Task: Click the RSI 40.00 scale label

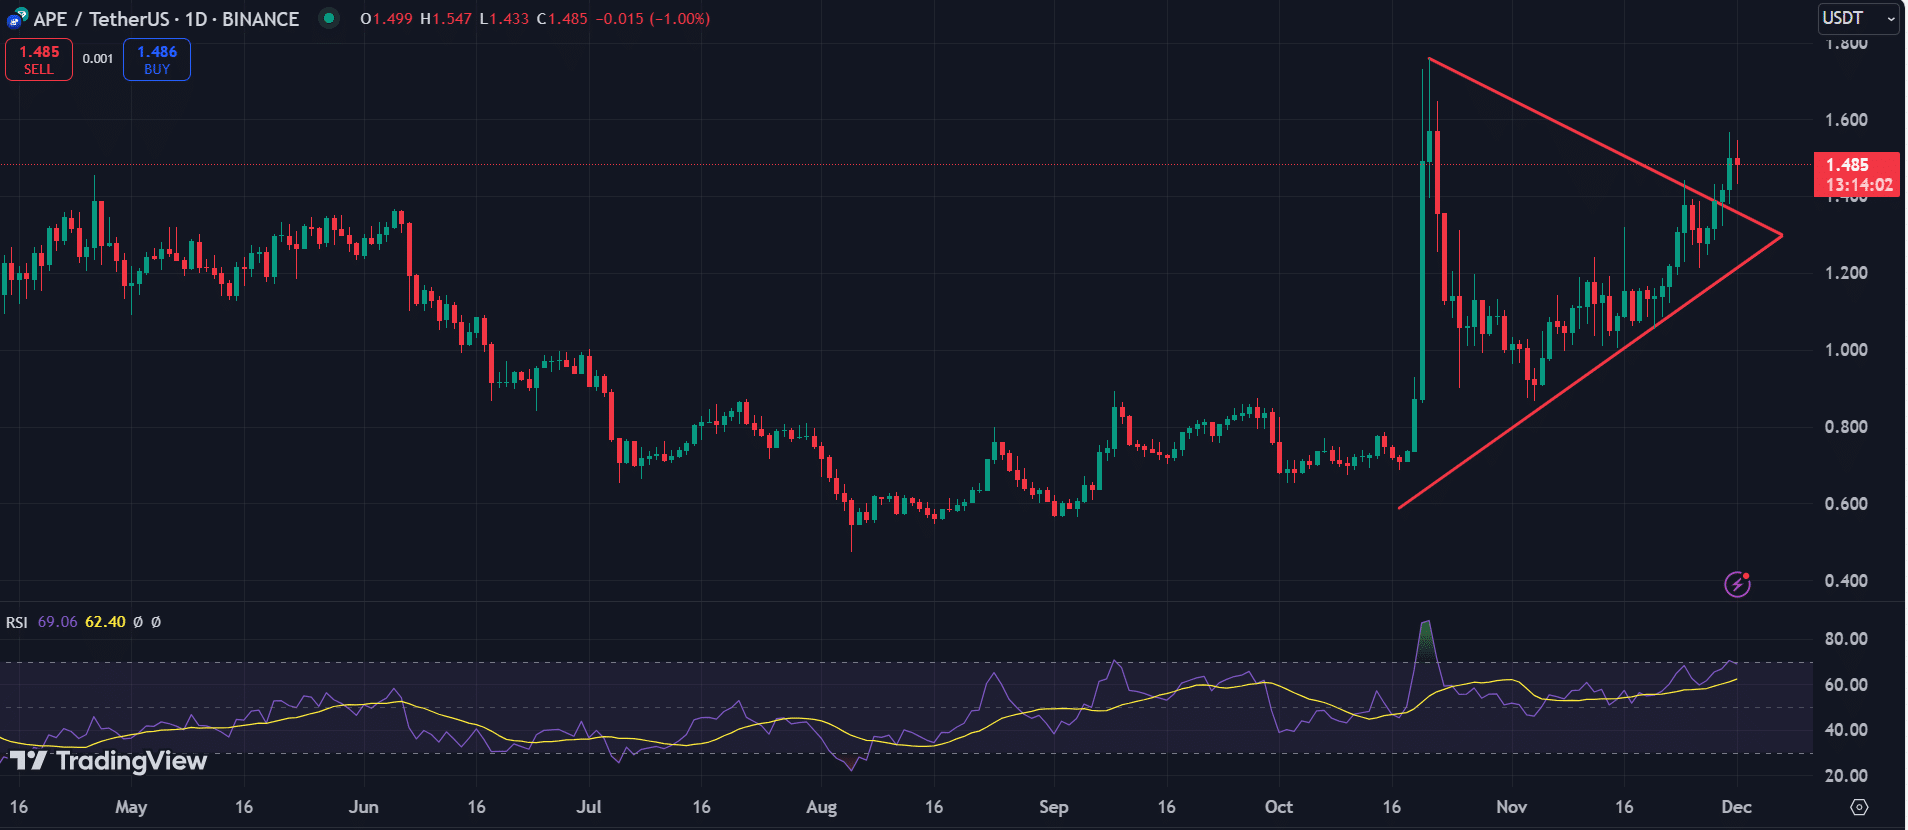Action: 1846,730
